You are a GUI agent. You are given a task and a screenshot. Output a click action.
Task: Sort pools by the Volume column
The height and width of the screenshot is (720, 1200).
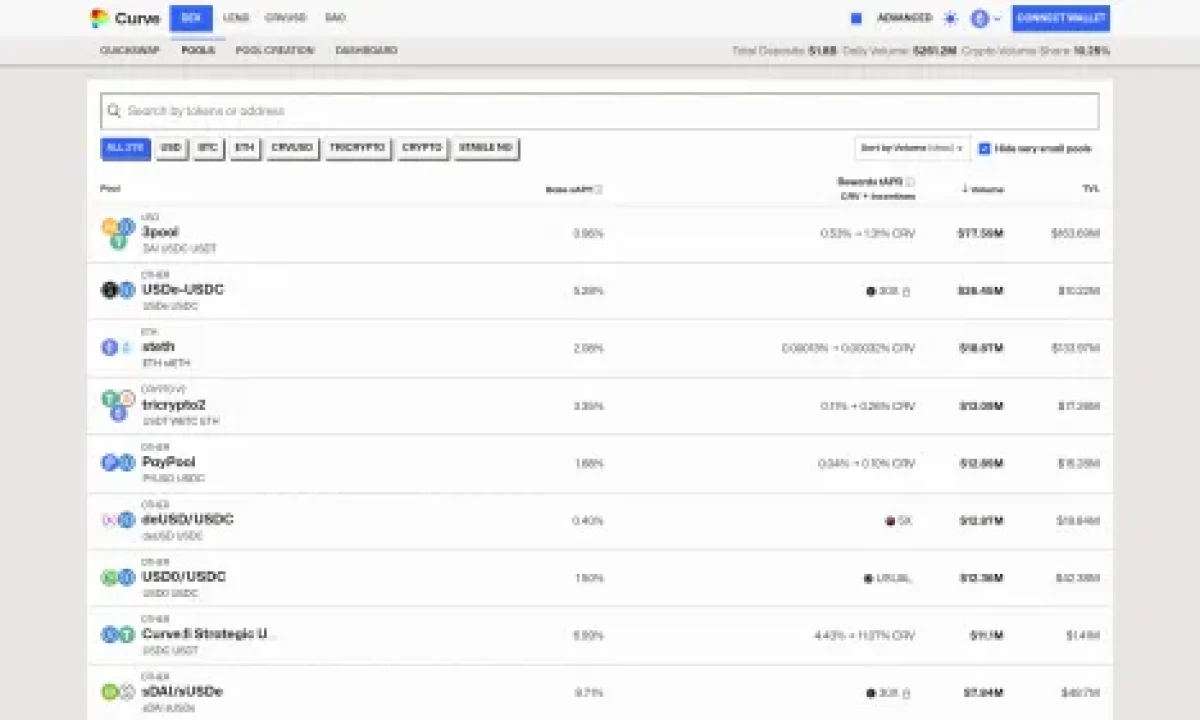984,189
